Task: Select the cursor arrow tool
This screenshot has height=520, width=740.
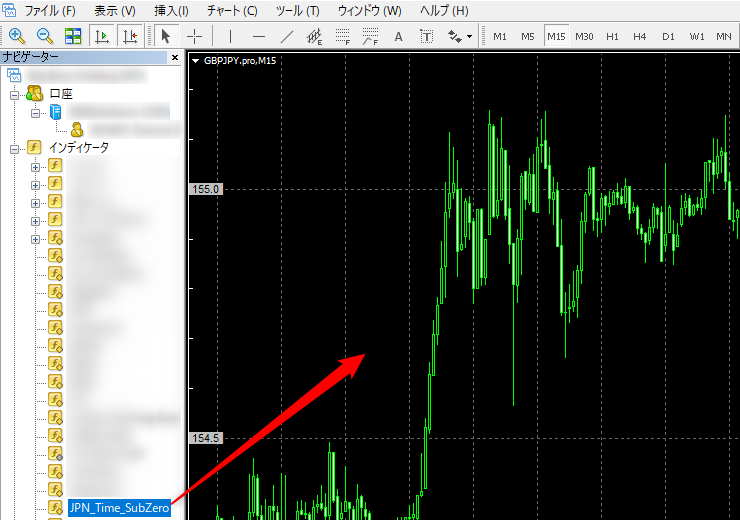Action: (x=166, y=36)
